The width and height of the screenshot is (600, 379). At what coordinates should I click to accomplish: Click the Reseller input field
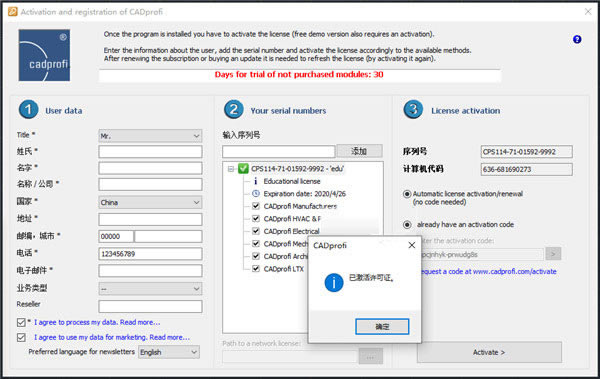coord(150,306)
